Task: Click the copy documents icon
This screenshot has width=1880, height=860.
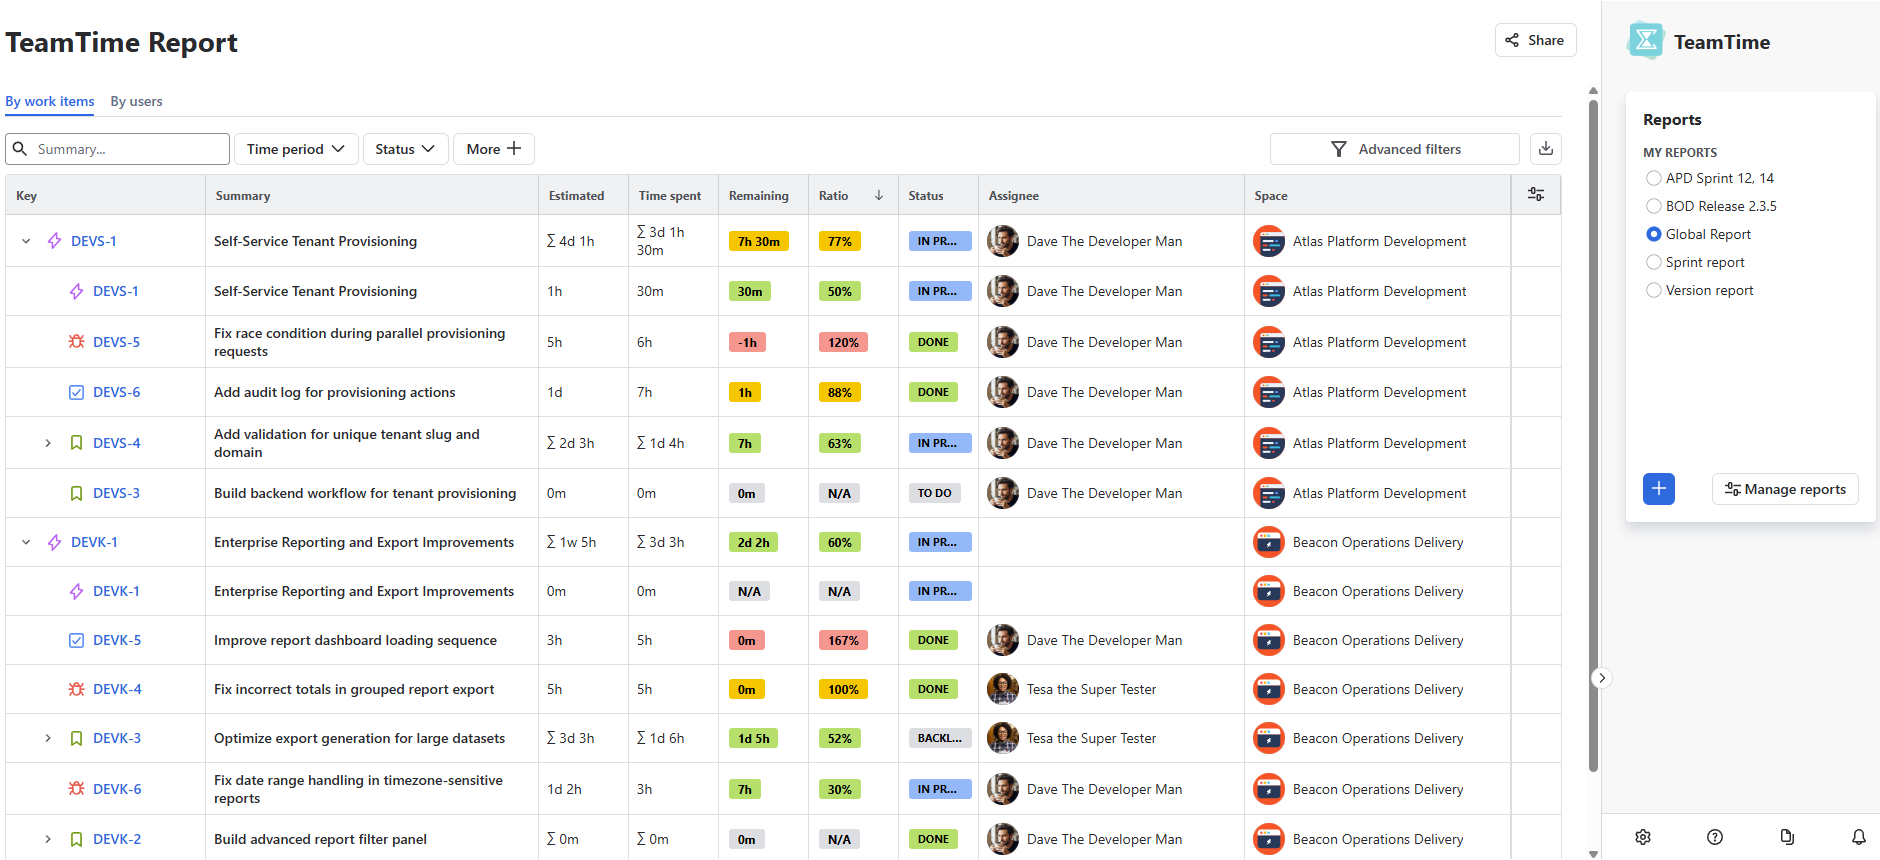Action: click(x=1787, y=837)
